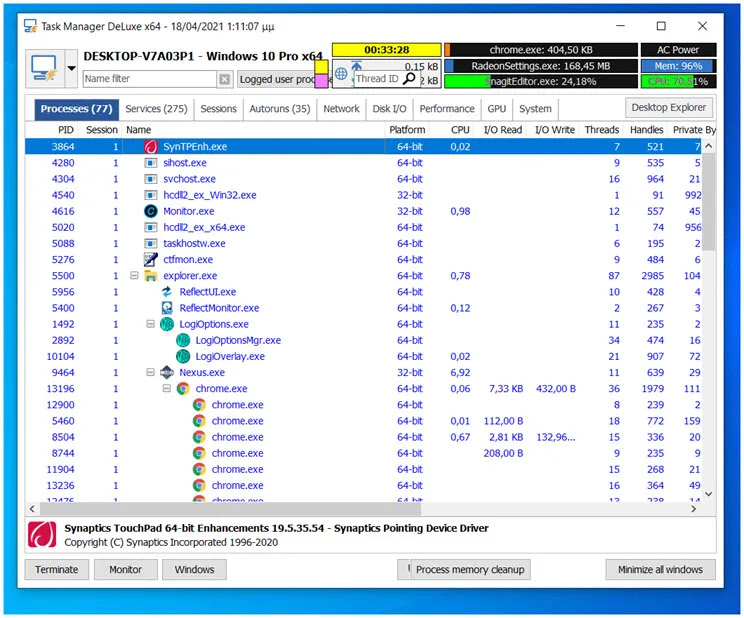This screenshot has width=744, height=618.
Task: Click the explorer.exe folder icon
Action: [150, 276]
